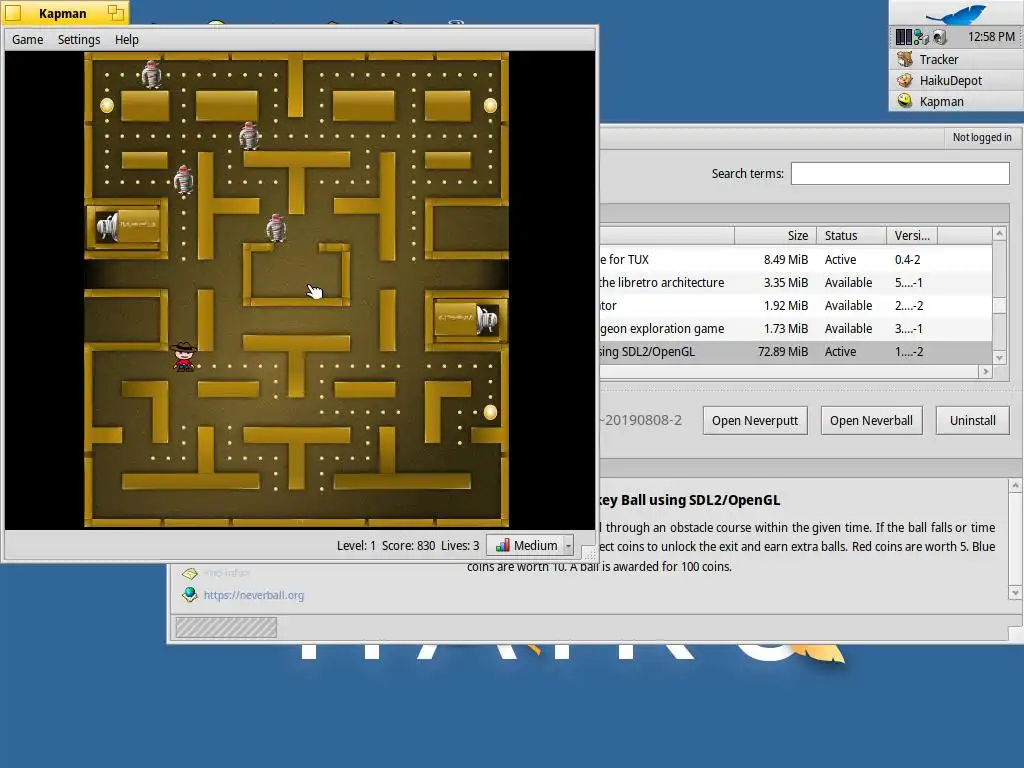Switch to Tracker in the Deskbar
This screenshot has height=768, width=1024.
point(956,59)
